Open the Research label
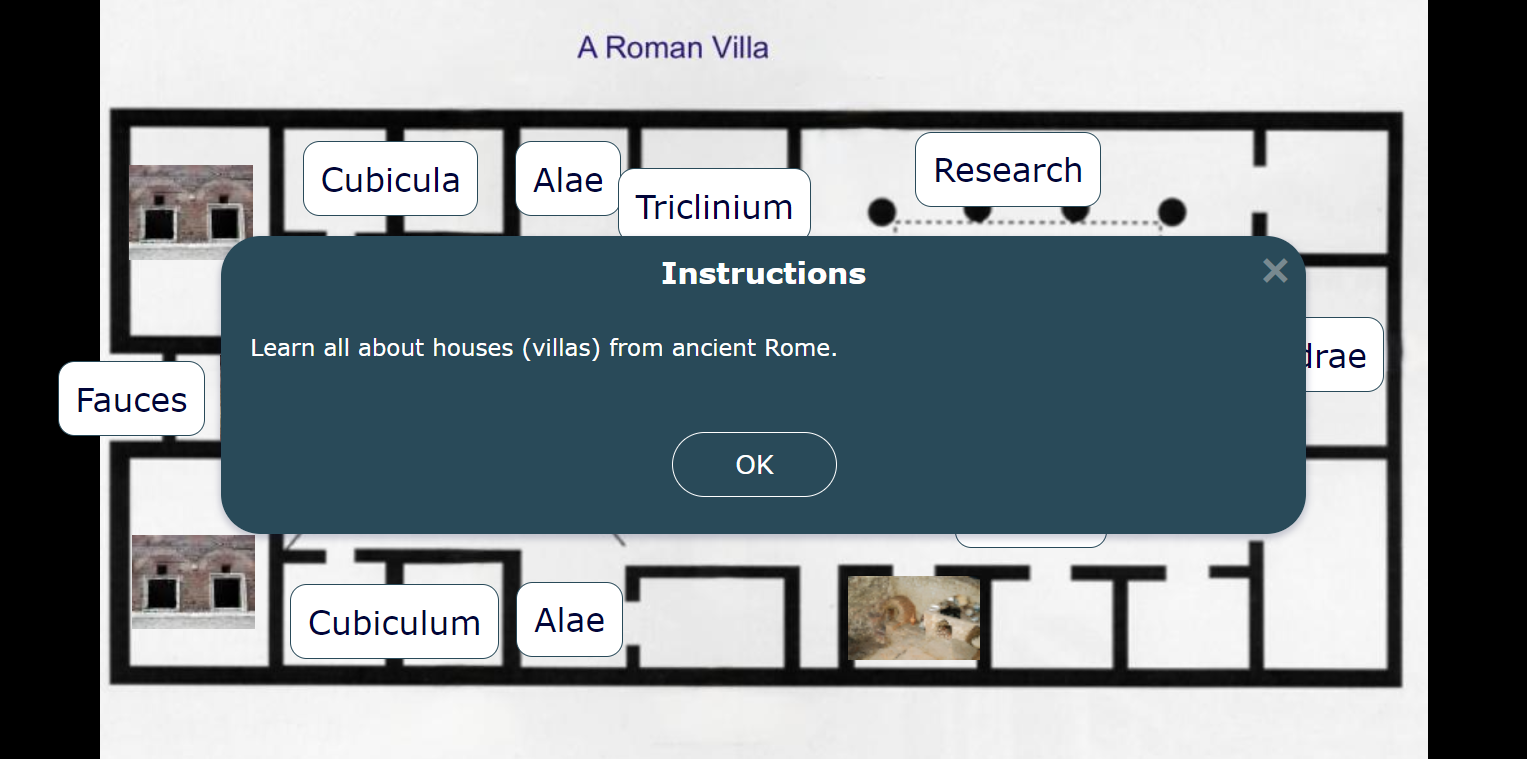 [1007, 169]
